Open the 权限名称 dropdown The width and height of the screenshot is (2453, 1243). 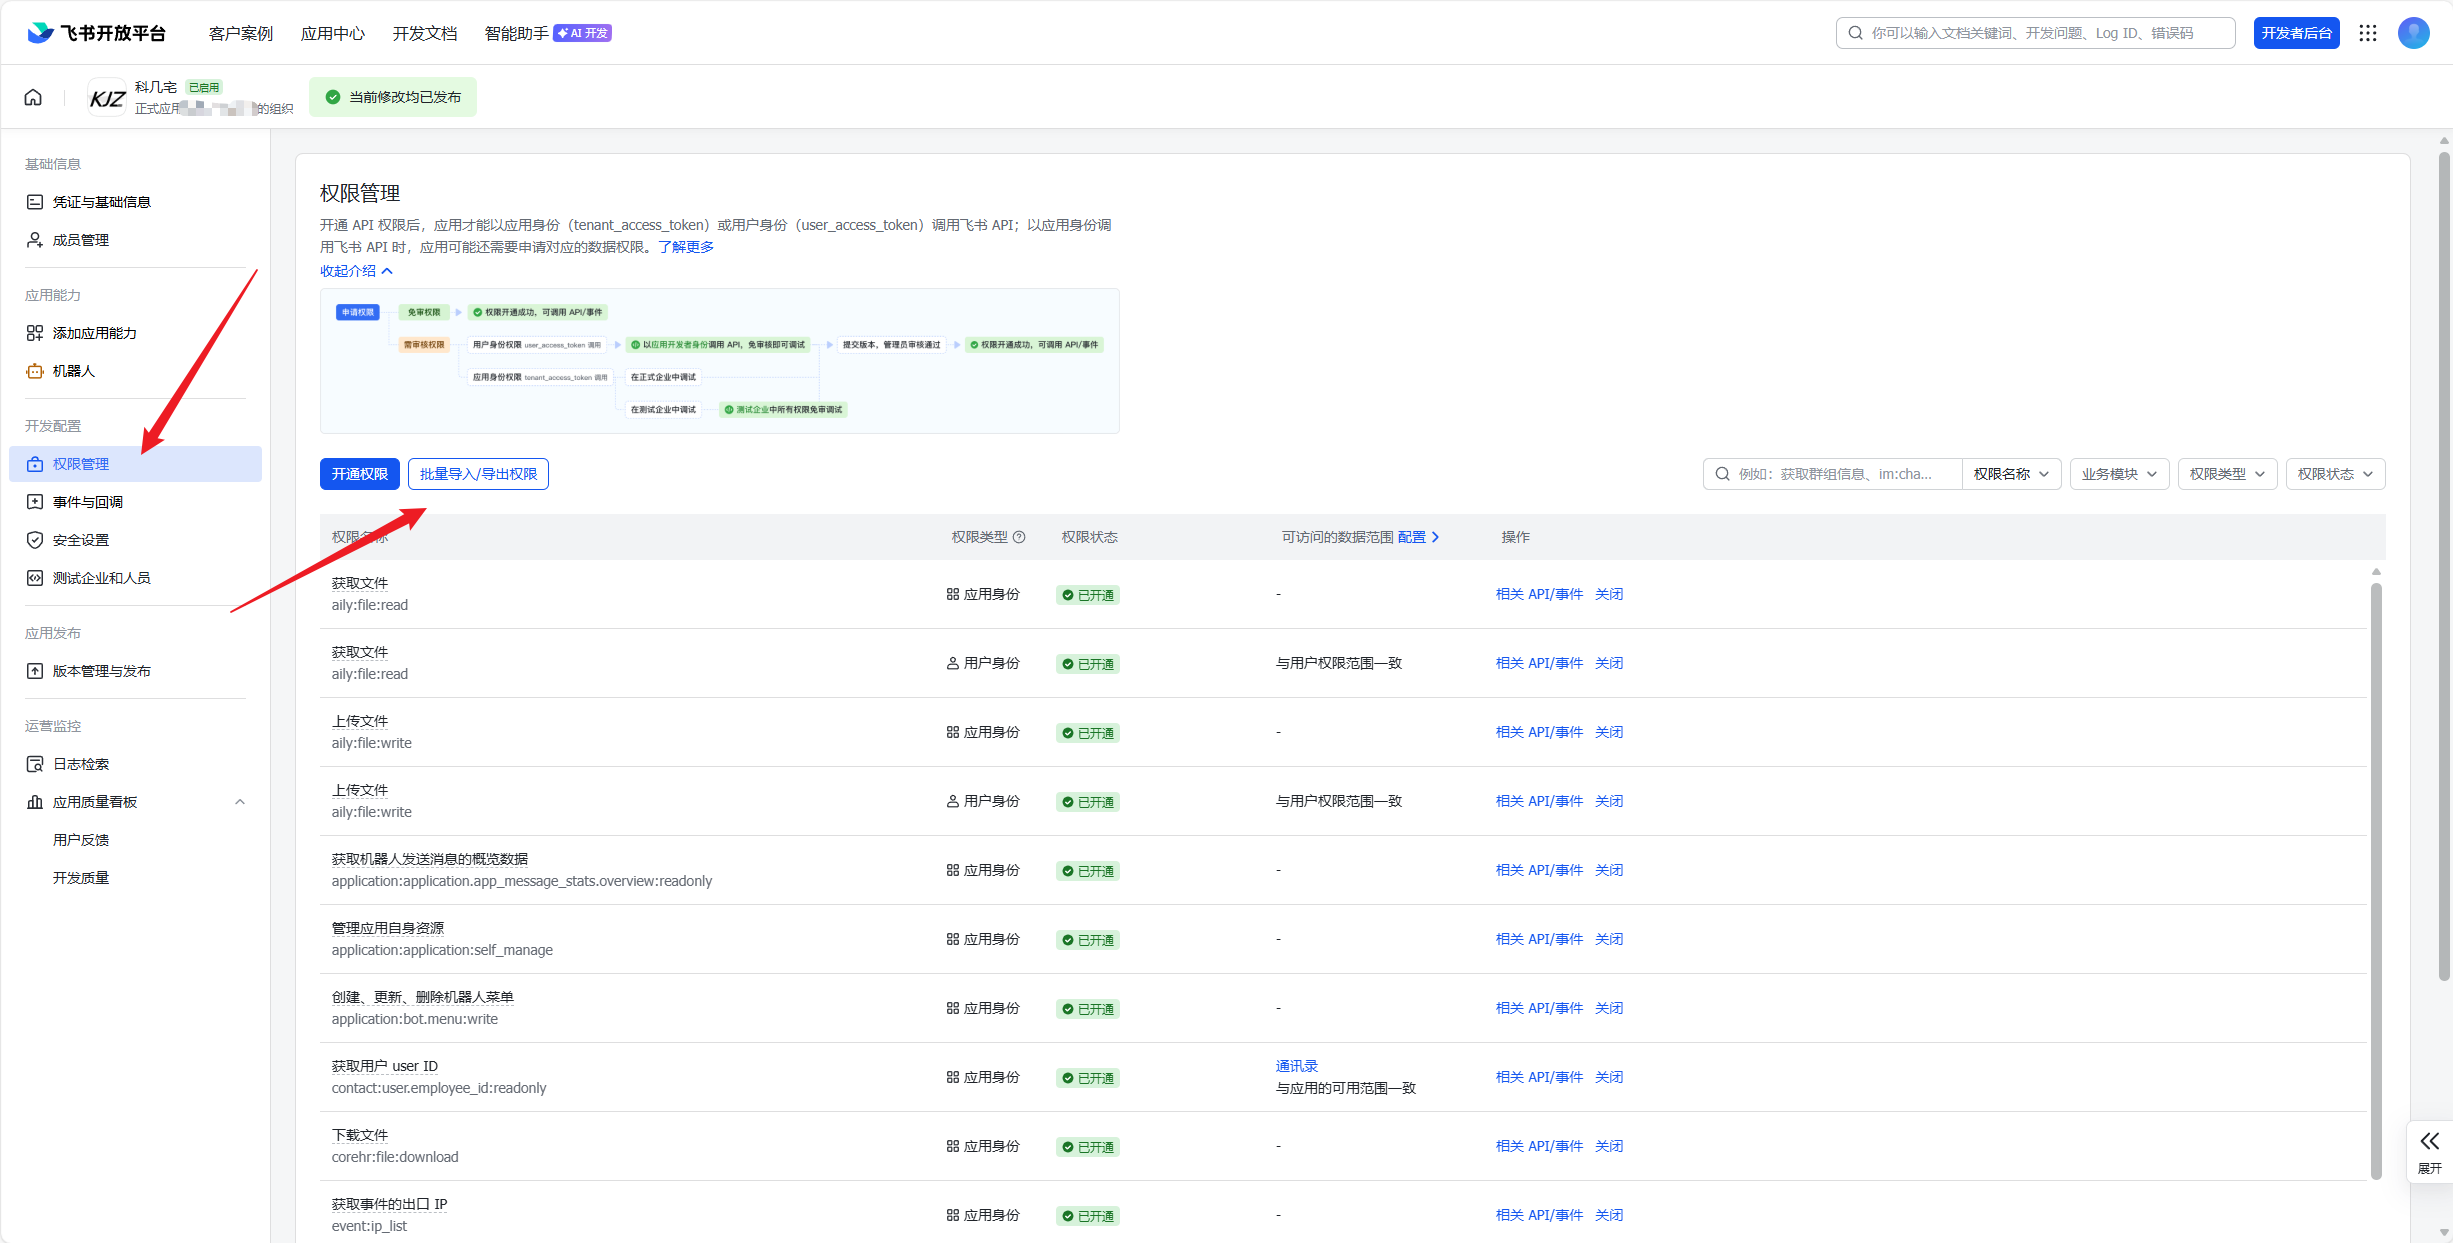pos(2011,474)
